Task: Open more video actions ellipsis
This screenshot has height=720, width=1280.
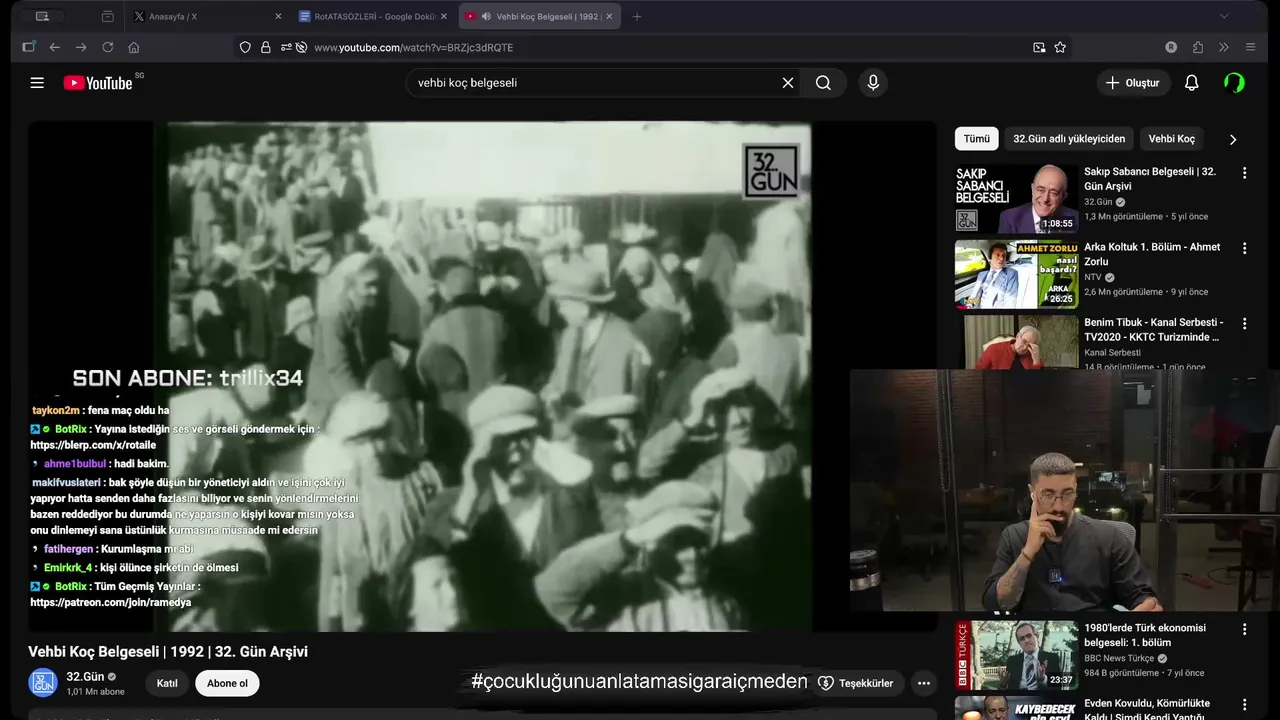Action: (x=924, y=683)
